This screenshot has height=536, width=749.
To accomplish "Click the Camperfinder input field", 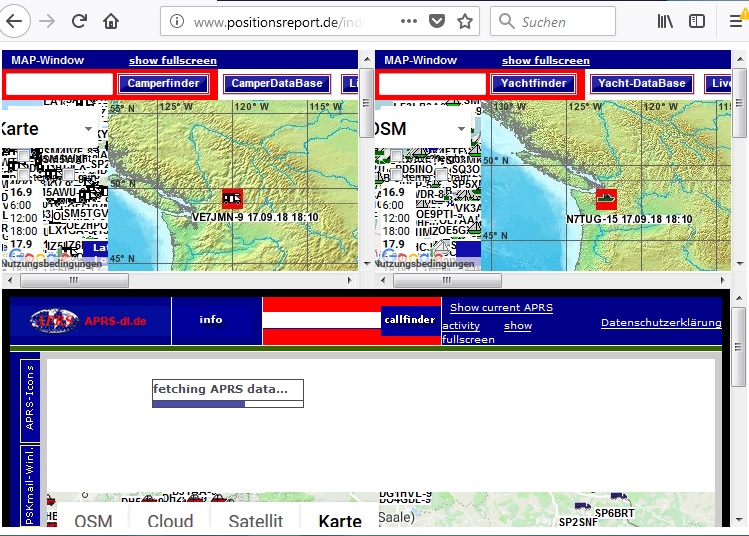I will pos(59,84).
